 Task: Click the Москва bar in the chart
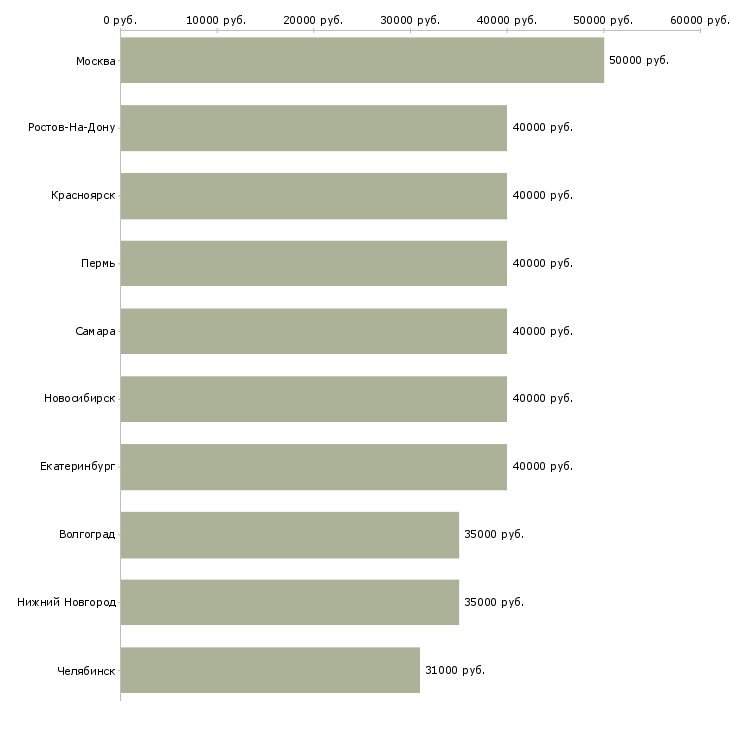(362, 60)
